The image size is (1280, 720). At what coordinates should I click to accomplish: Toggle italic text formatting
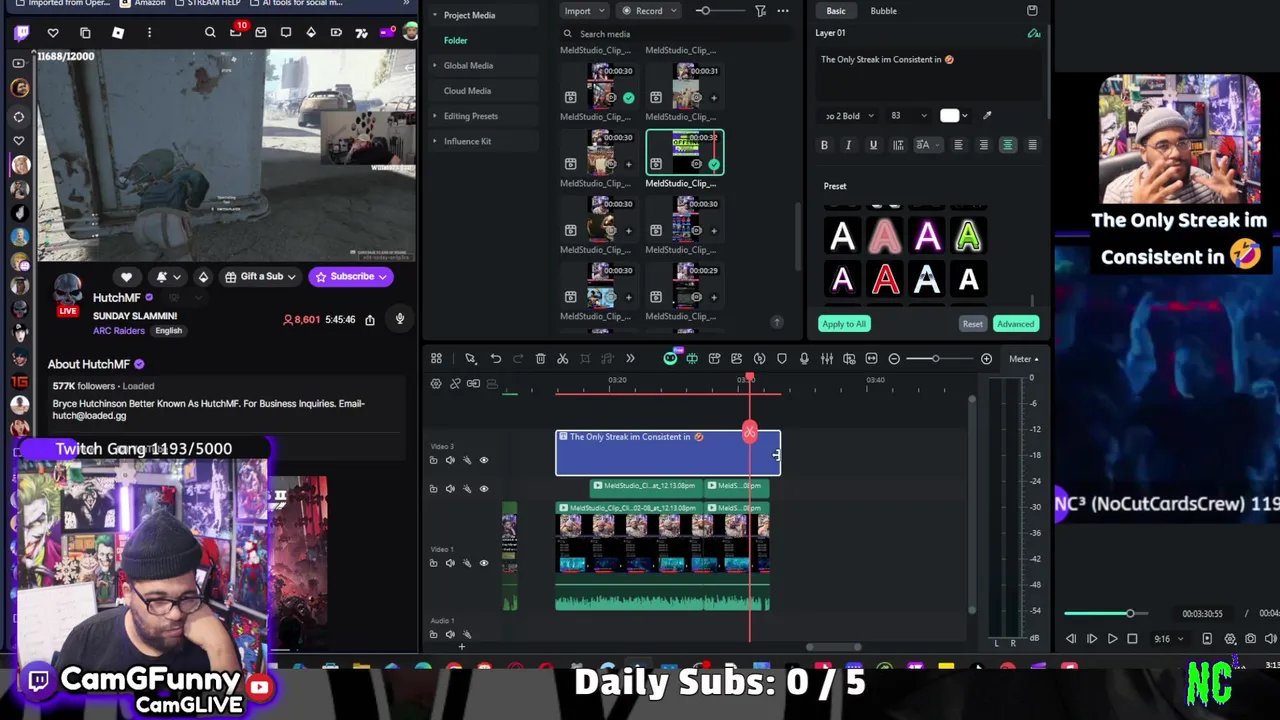848,145
